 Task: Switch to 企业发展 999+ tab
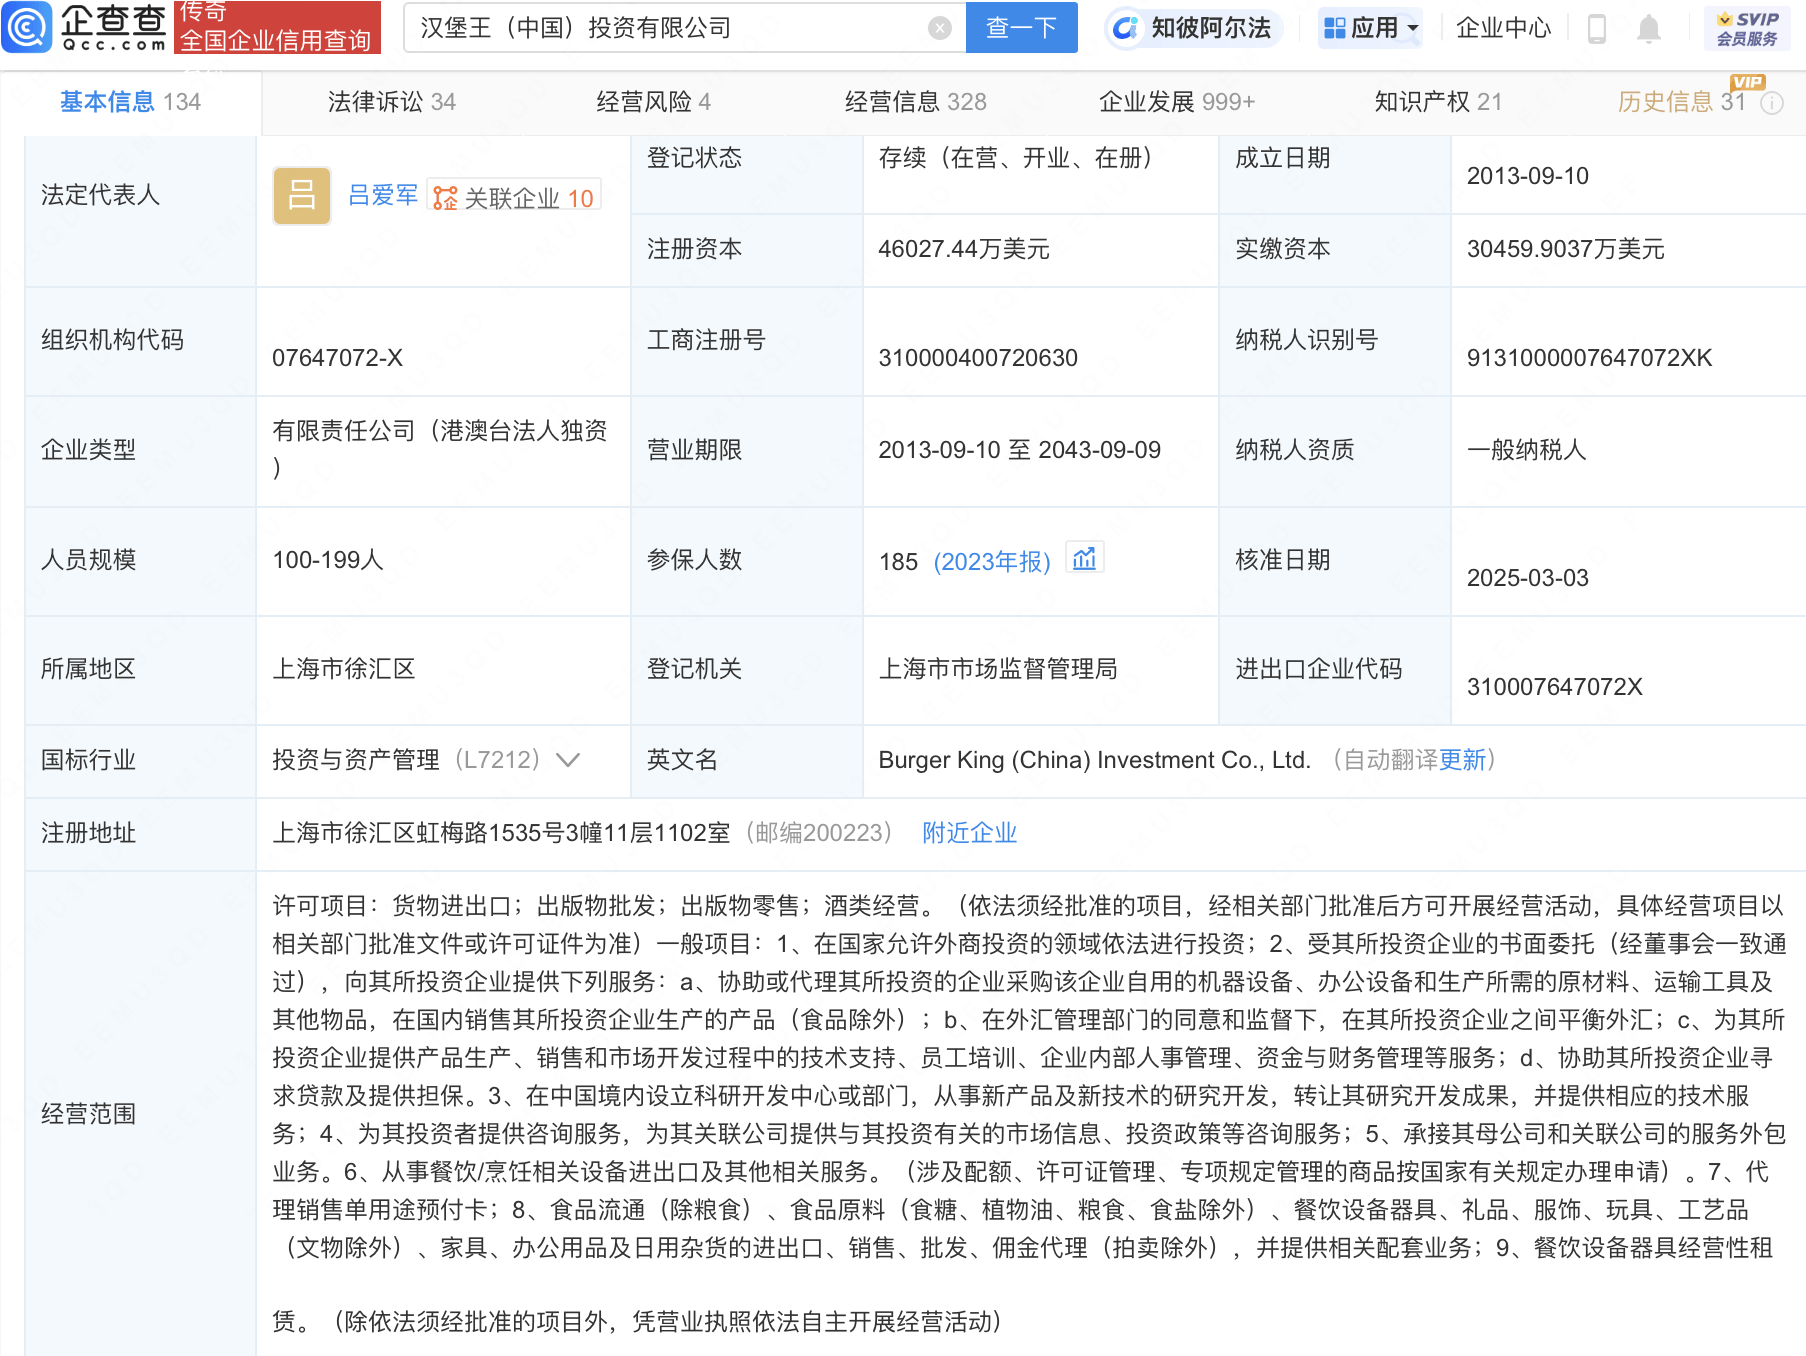coord(1176,102)
